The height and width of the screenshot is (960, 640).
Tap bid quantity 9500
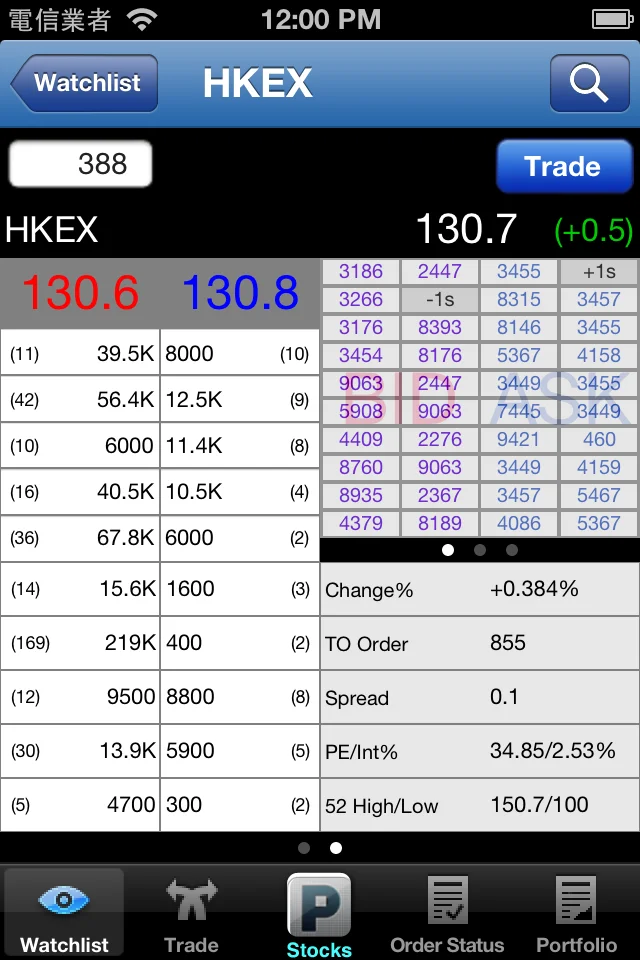point(131,696)
